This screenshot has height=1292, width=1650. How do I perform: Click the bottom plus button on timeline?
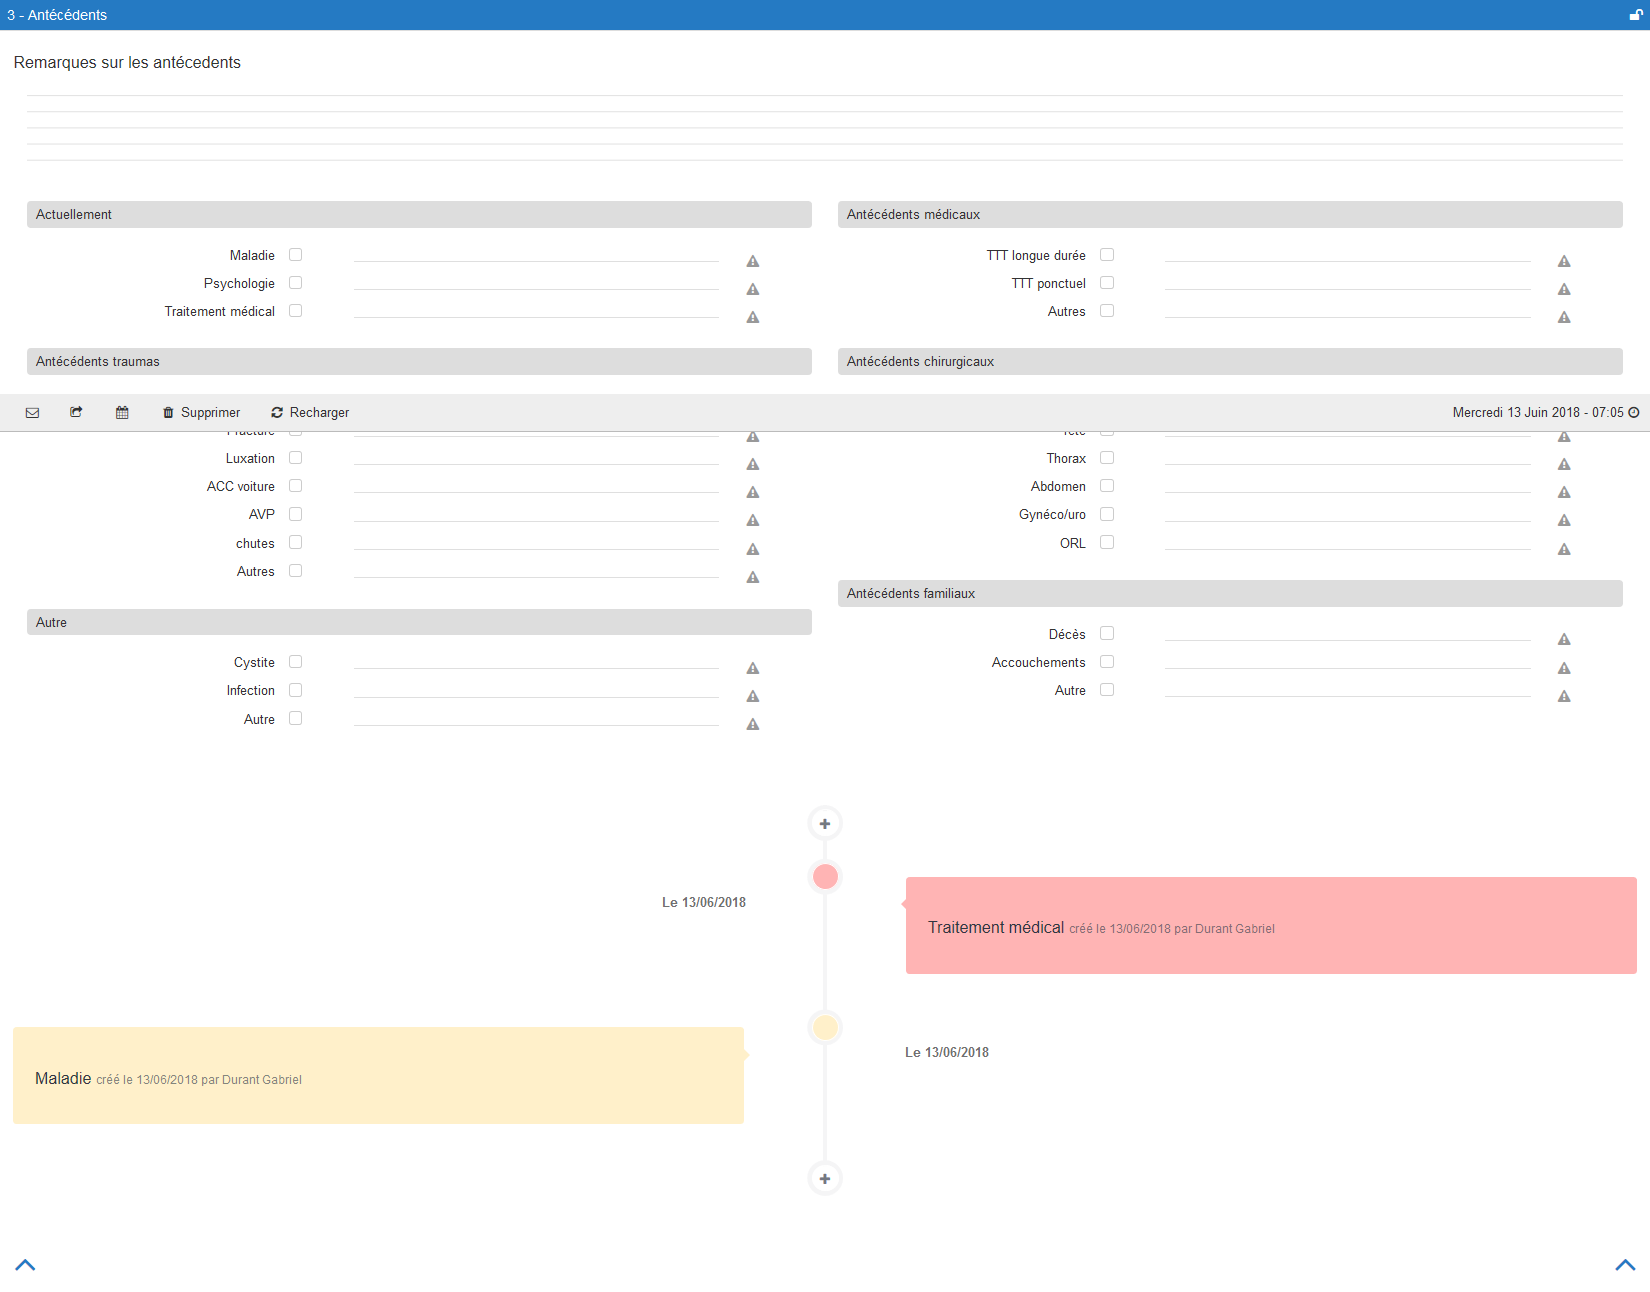click(x=825, y=1179)
